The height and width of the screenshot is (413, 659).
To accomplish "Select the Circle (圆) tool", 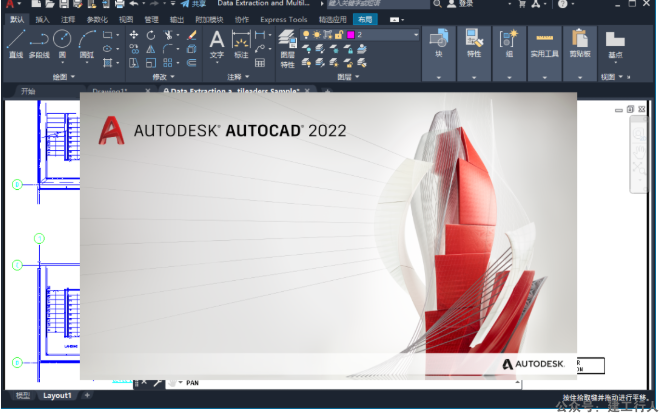I will (62, 44).
